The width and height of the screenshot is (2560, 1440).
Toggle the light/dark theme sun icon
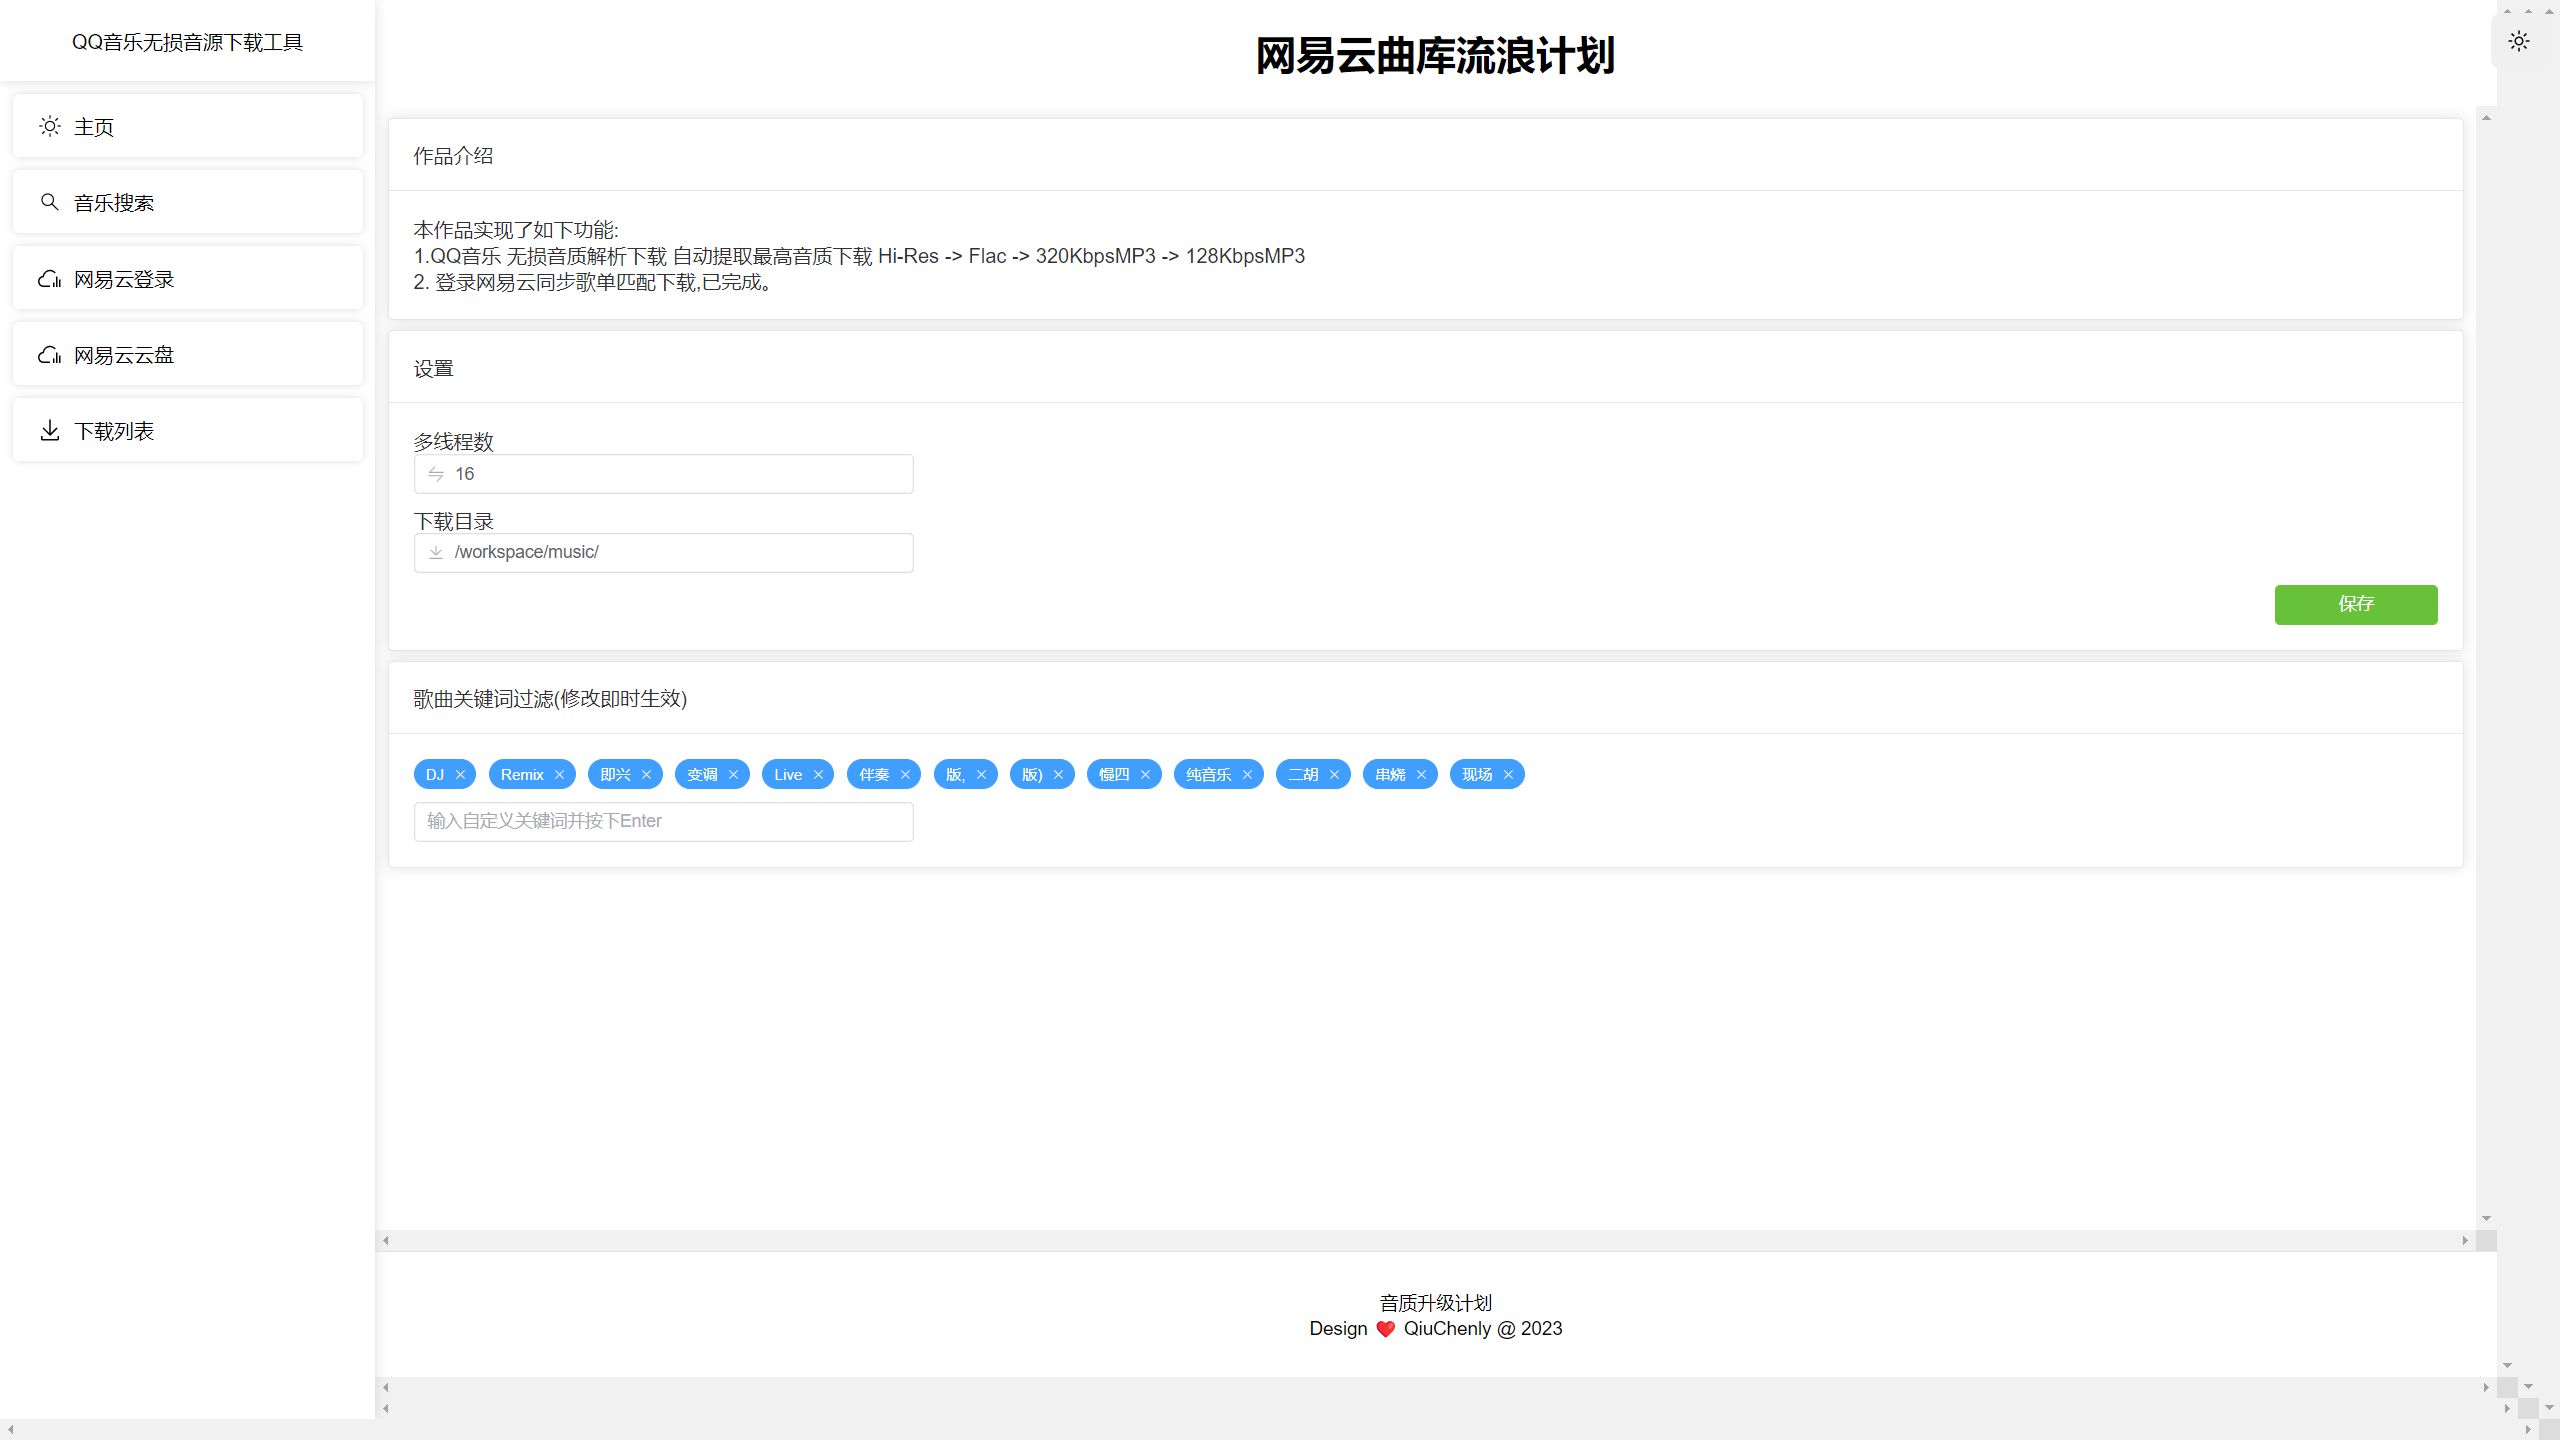pos(2518,41)
